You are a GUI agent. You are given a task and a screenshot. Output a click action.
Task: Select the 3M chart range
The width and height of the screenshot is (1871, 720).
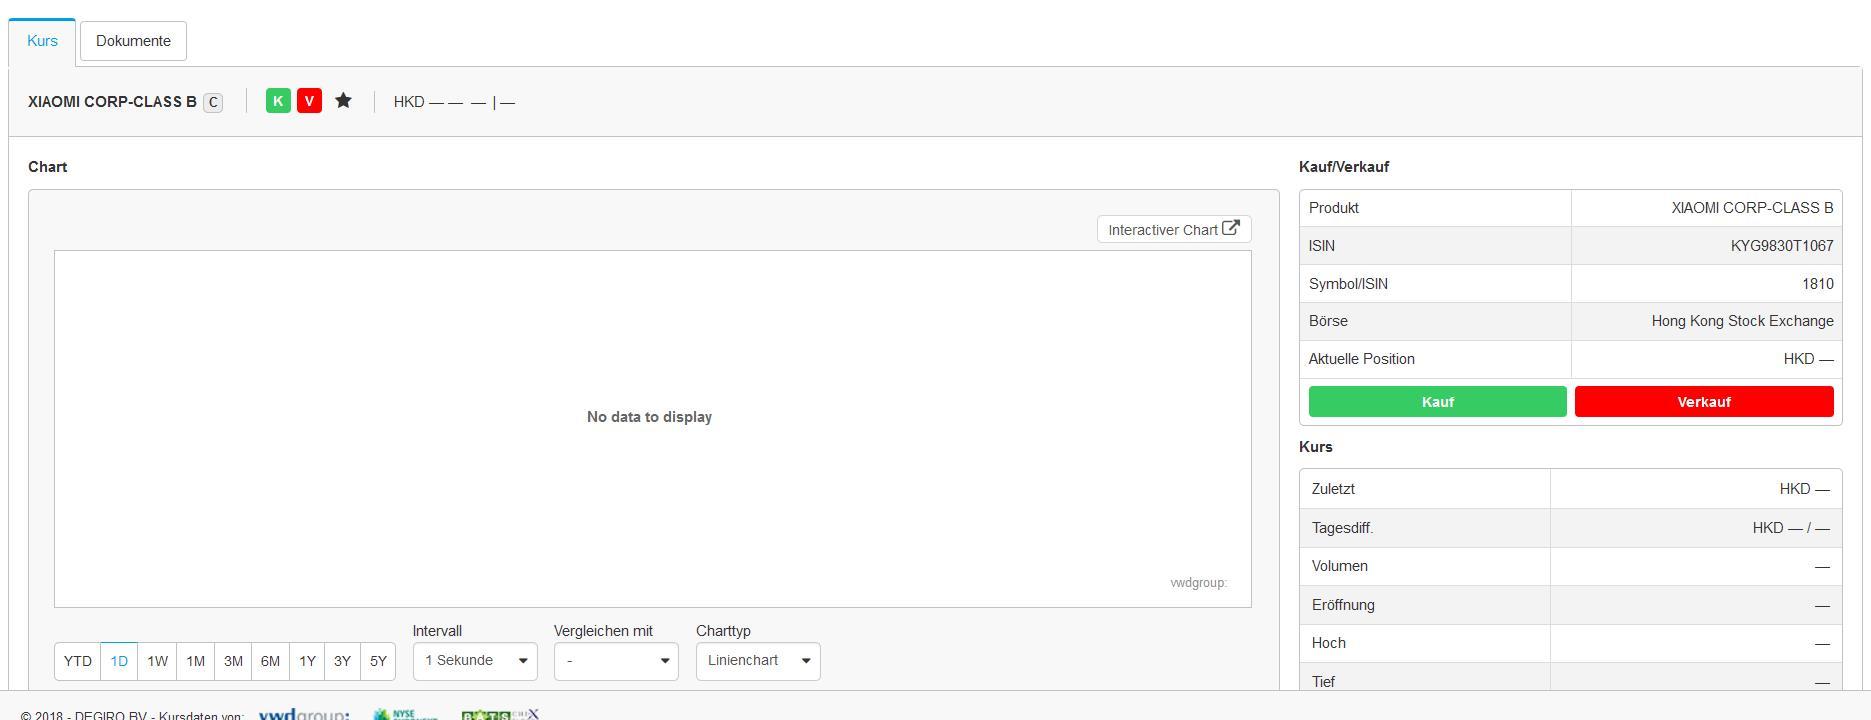coord(233,661)
